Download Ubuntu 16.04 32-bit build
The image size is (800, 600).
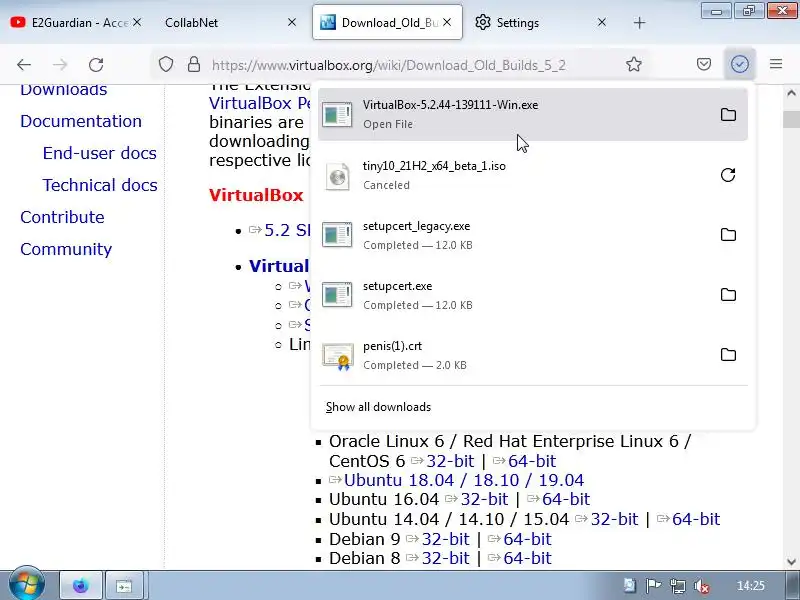(484, 499)
